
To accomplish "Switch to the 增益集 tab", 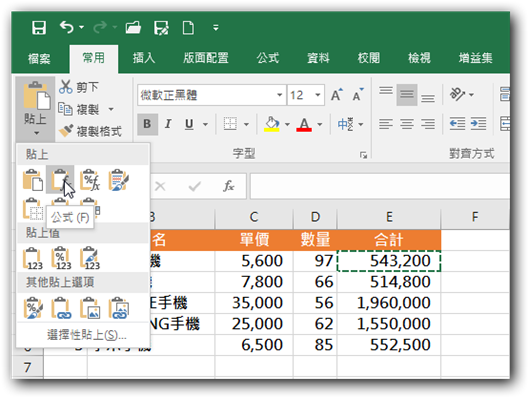I will (476, 58).
